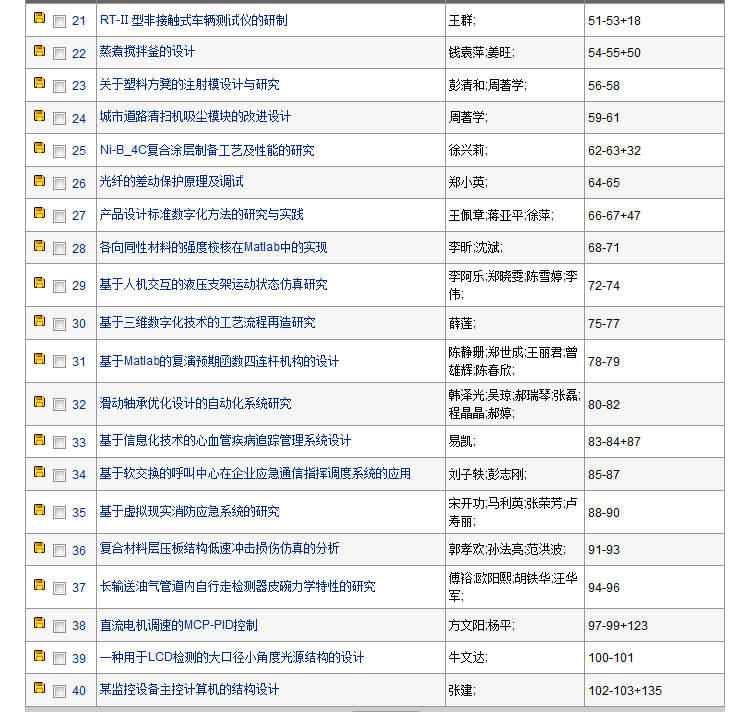Click the save icon for row 38
Screen dimensions: 739x712
click(x=40, y=623)
